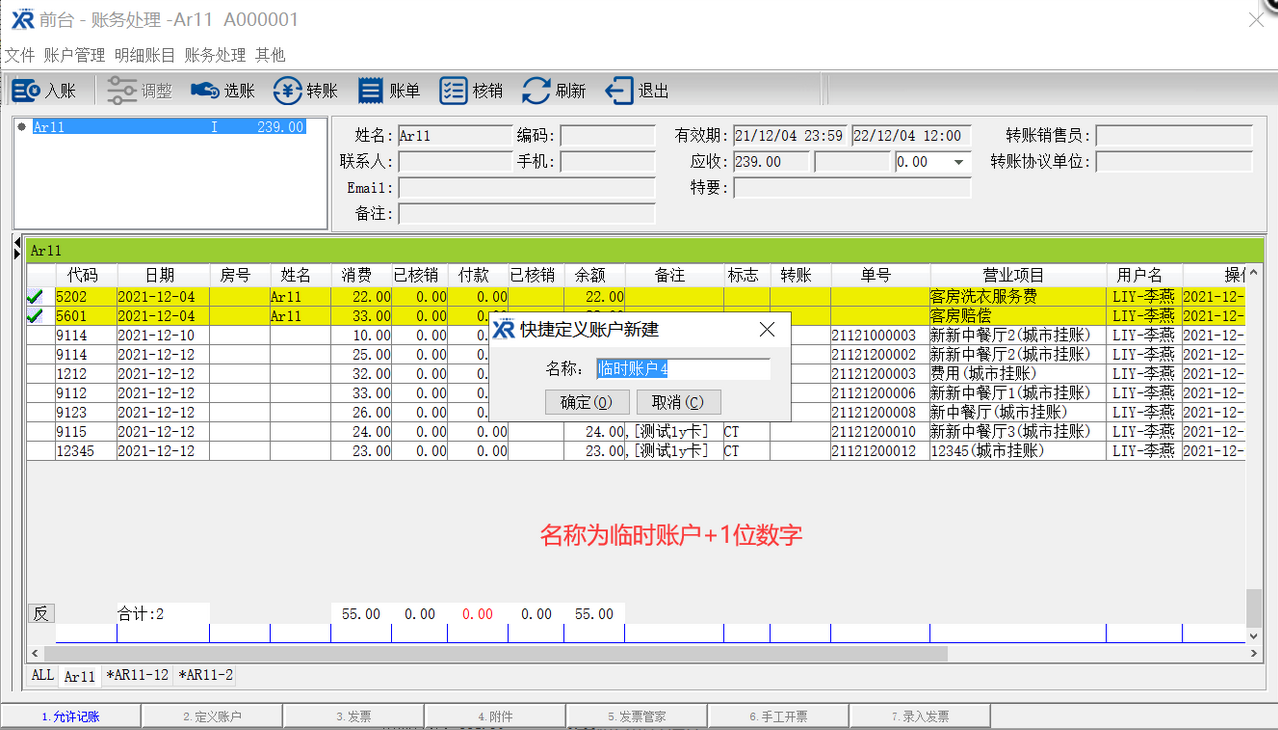Click the 手机 input field
Viewport: 1278px width, 730px height.
pos(608,162)
